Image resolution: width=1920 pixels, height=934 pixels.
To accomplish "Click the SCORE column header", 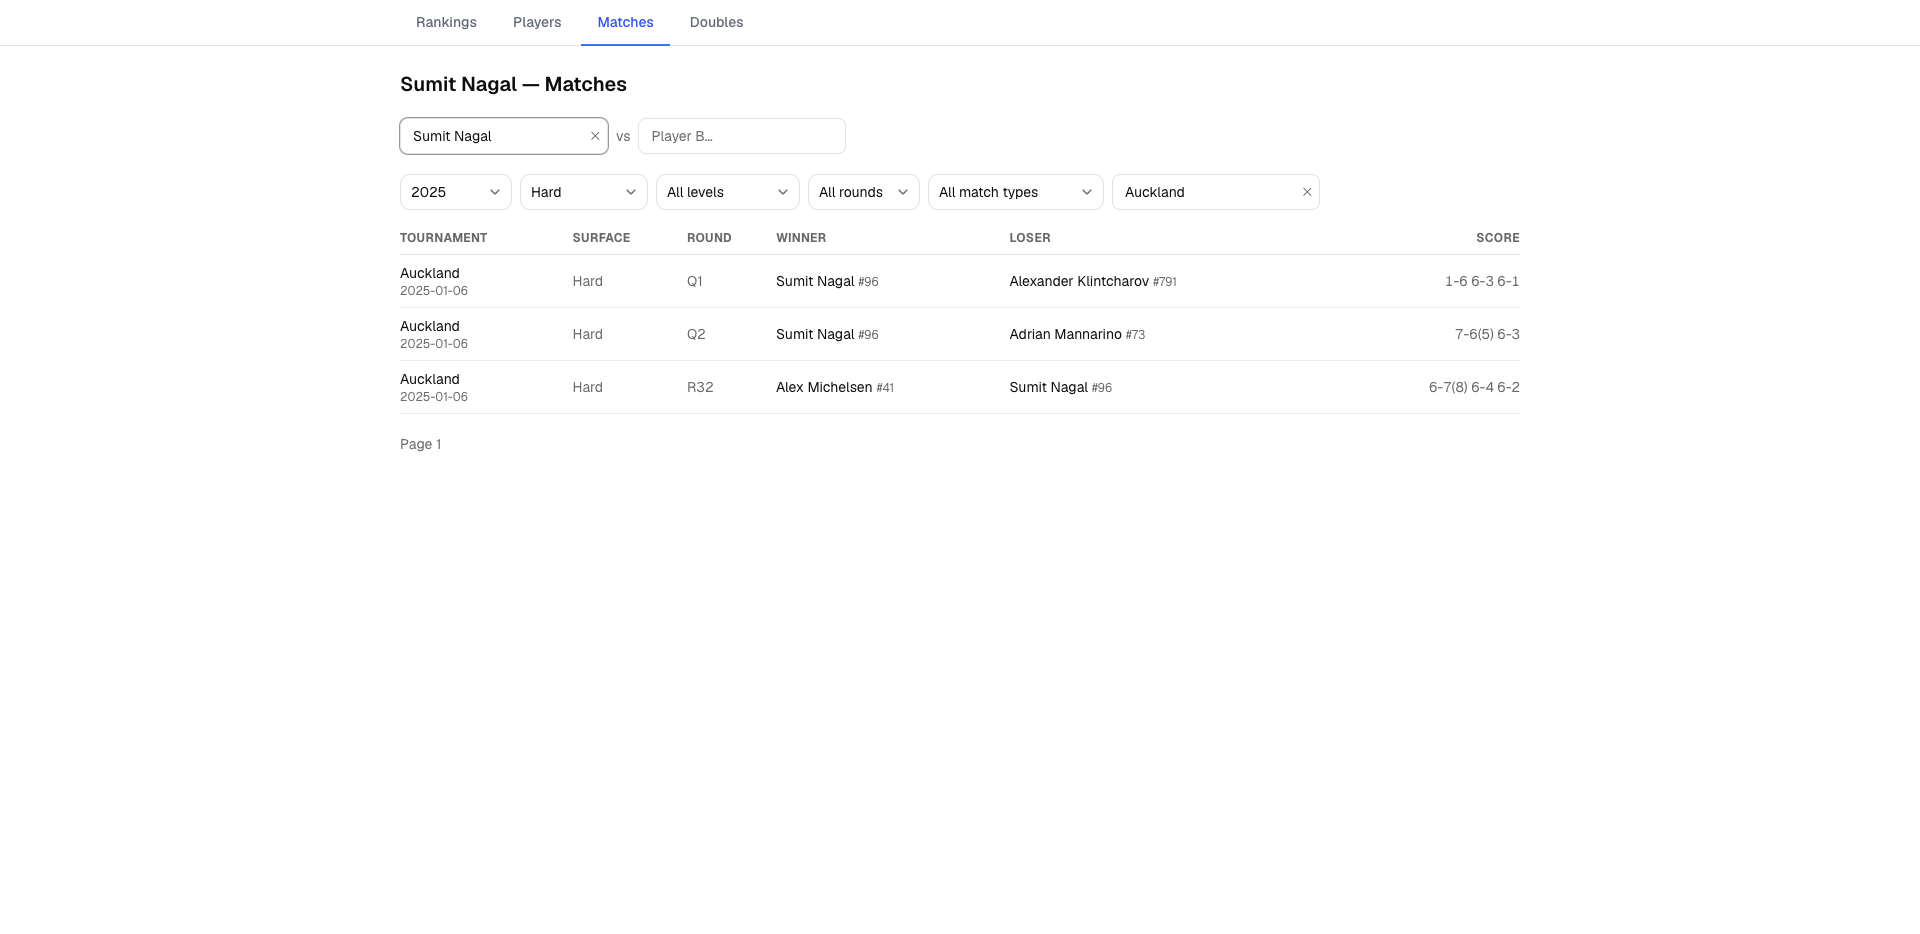I will 1498,238.
